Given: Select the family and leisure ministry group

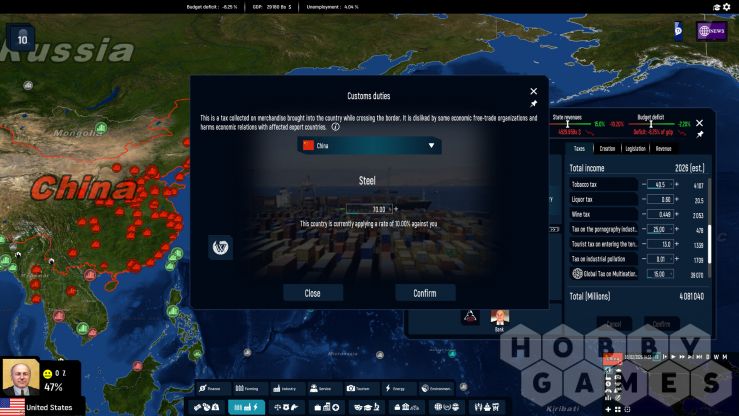Looking at the screenshot, I should point(486,407).
